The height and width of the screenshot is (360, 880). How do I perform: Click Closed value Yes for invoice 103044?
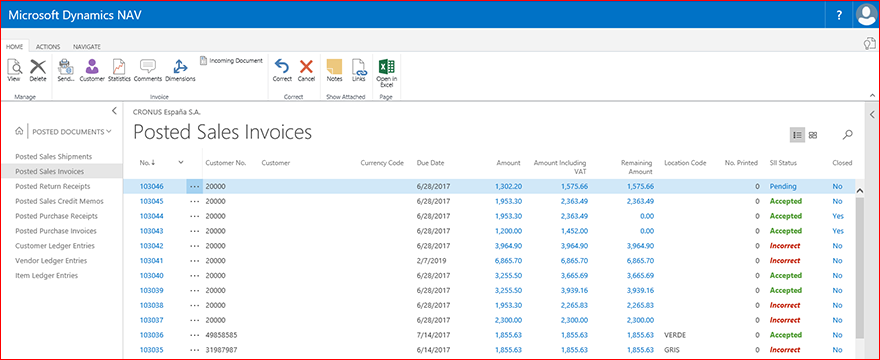838,216
